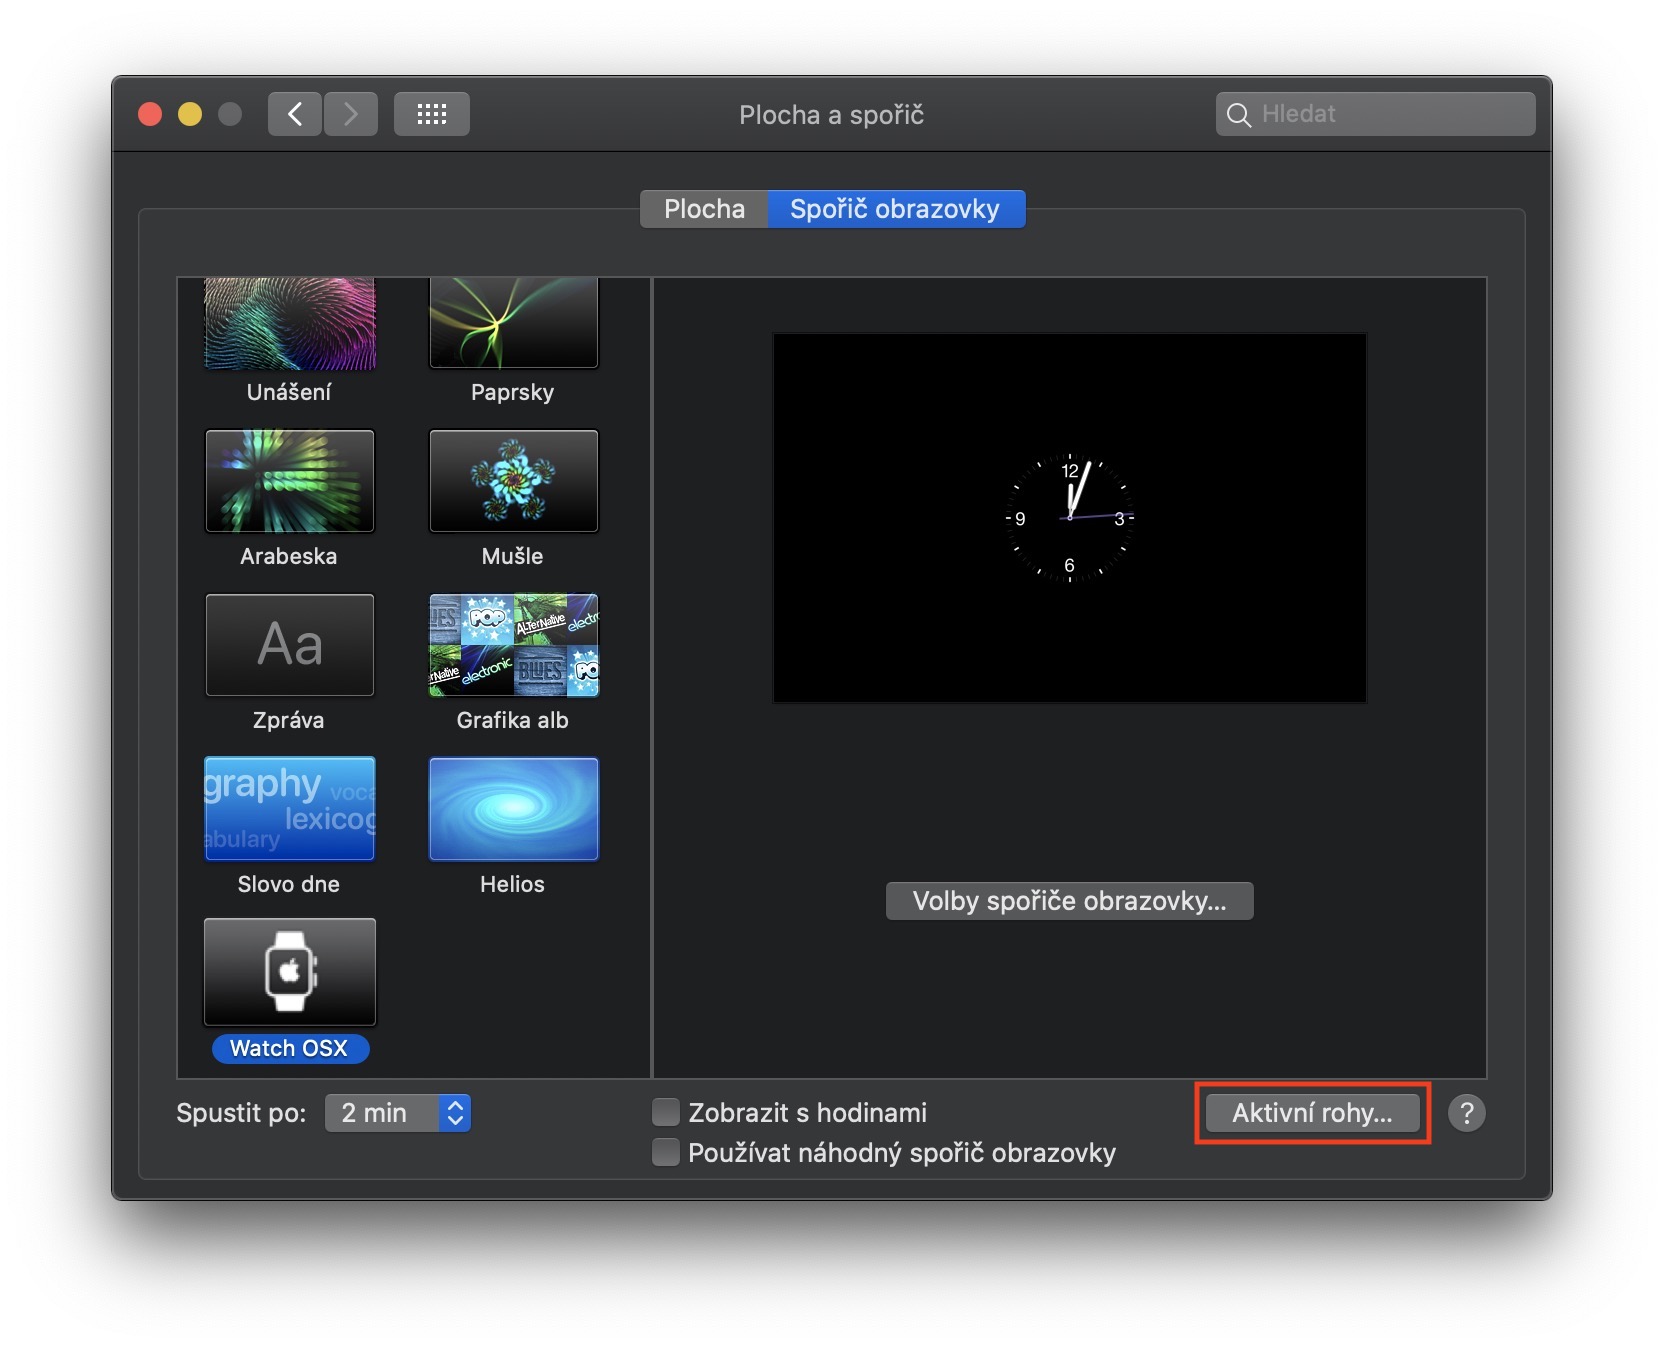Select the Unášení screen saver thumbnail
The width and height of the screenshot is (1664, 1348).
(290, 324)
